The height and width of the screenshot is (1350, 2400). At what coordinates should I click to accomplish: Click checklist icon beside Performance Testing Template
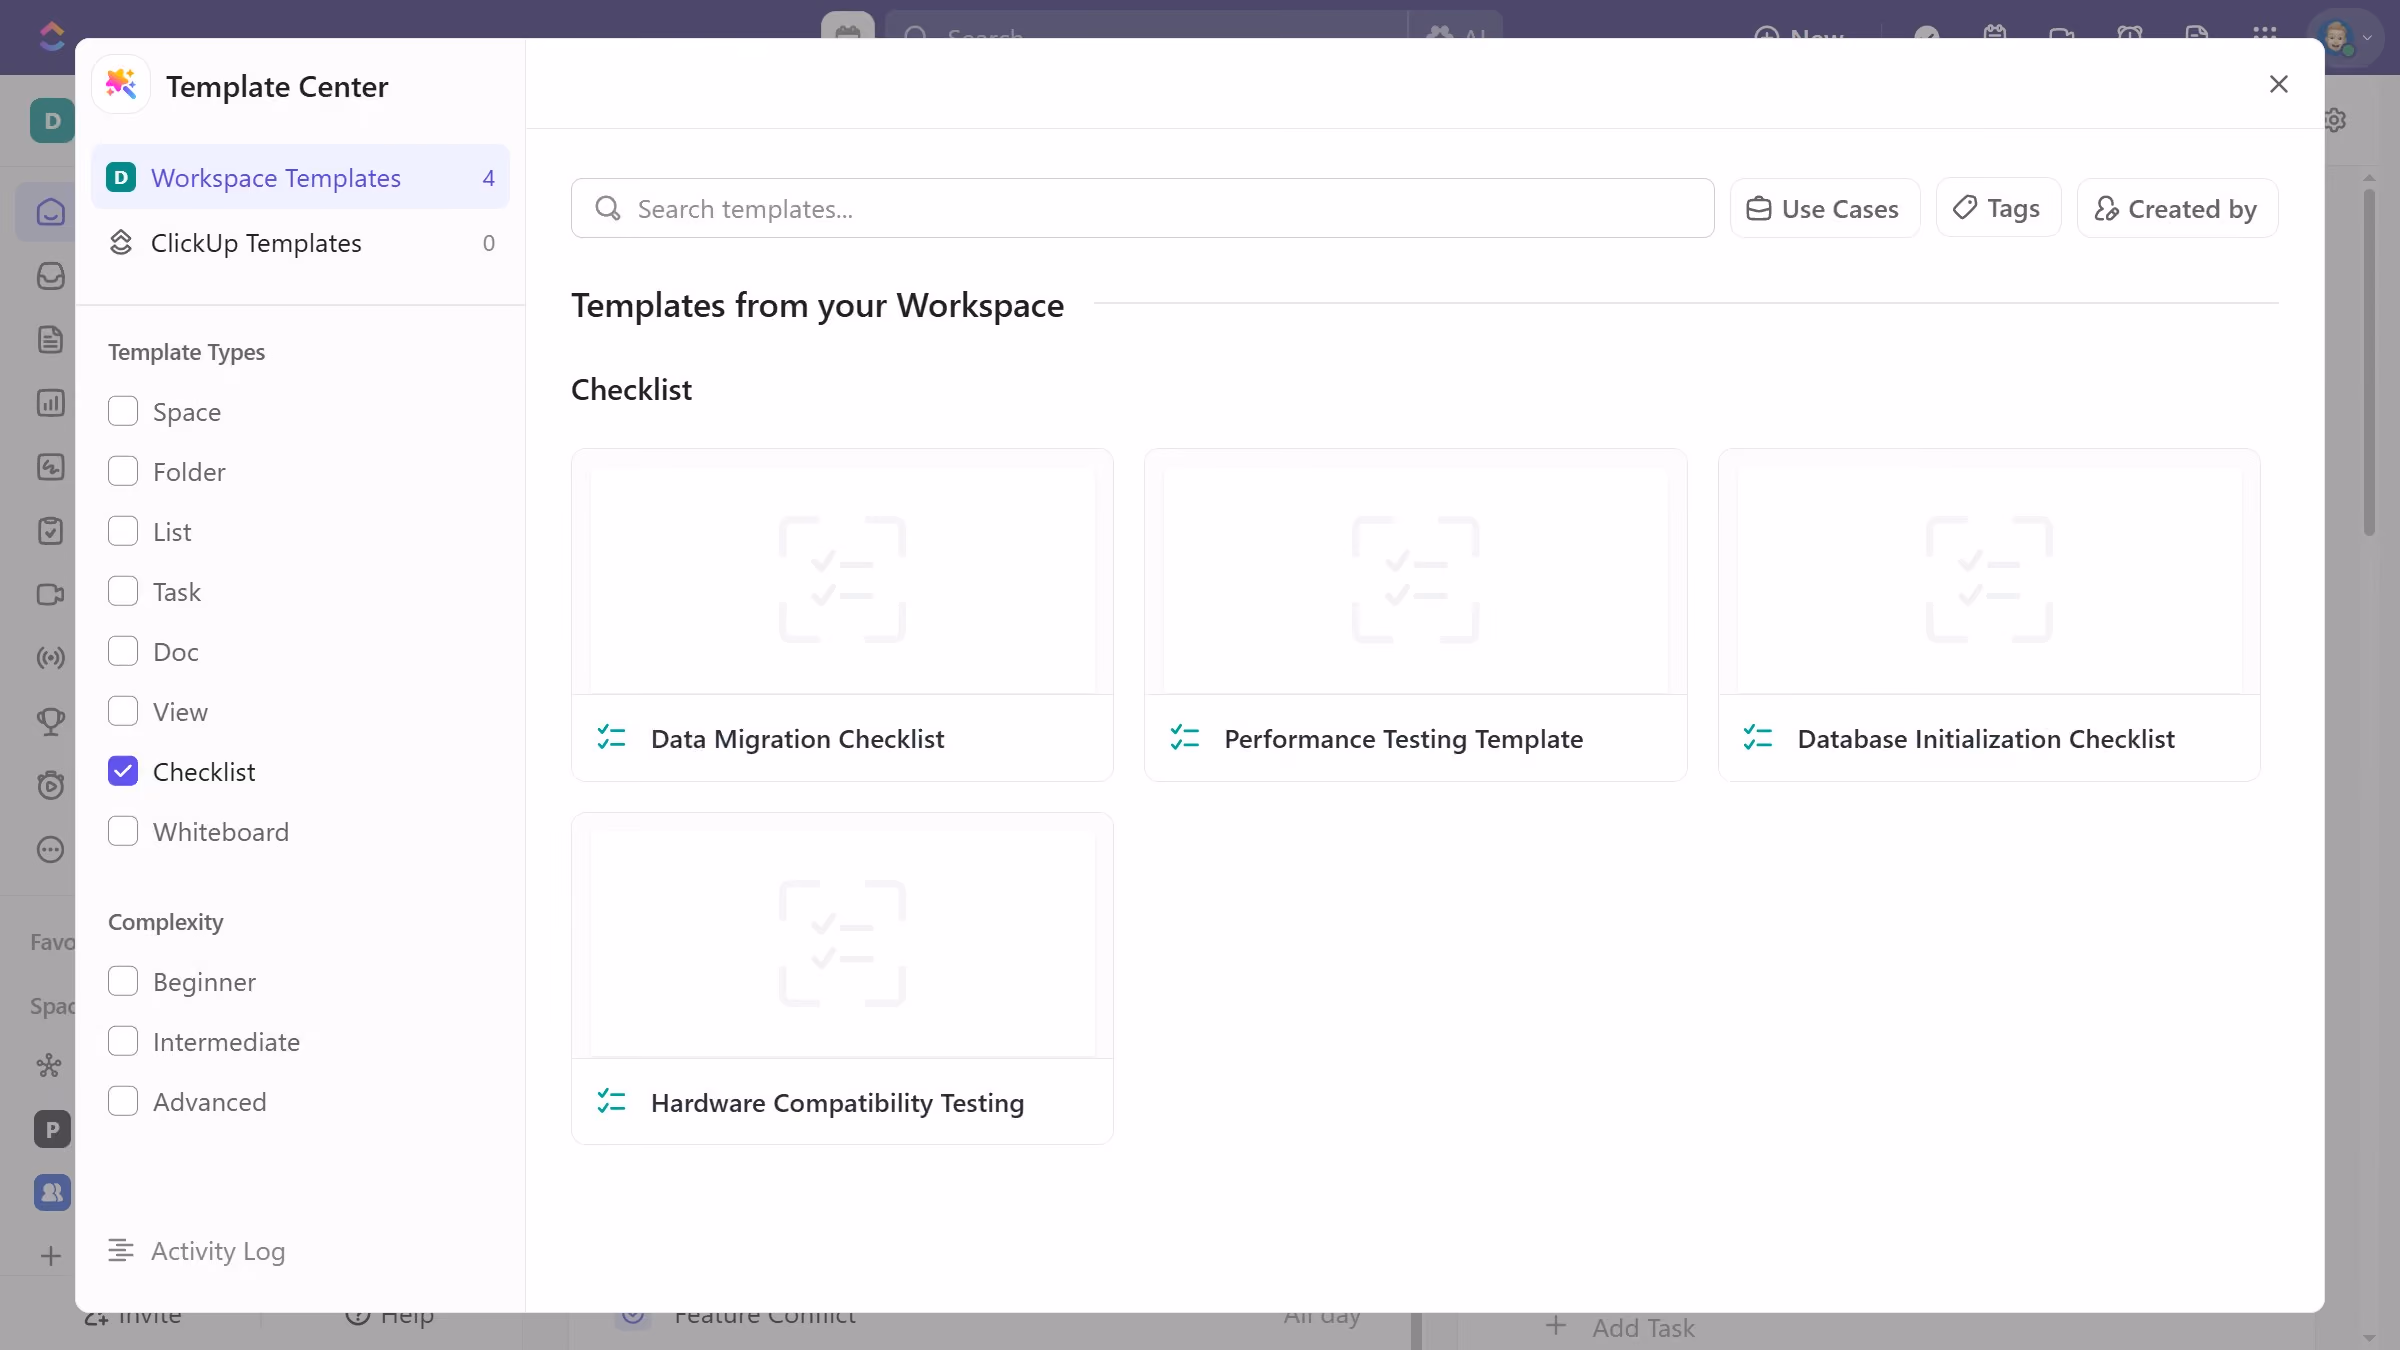(x=1185, y=738)
